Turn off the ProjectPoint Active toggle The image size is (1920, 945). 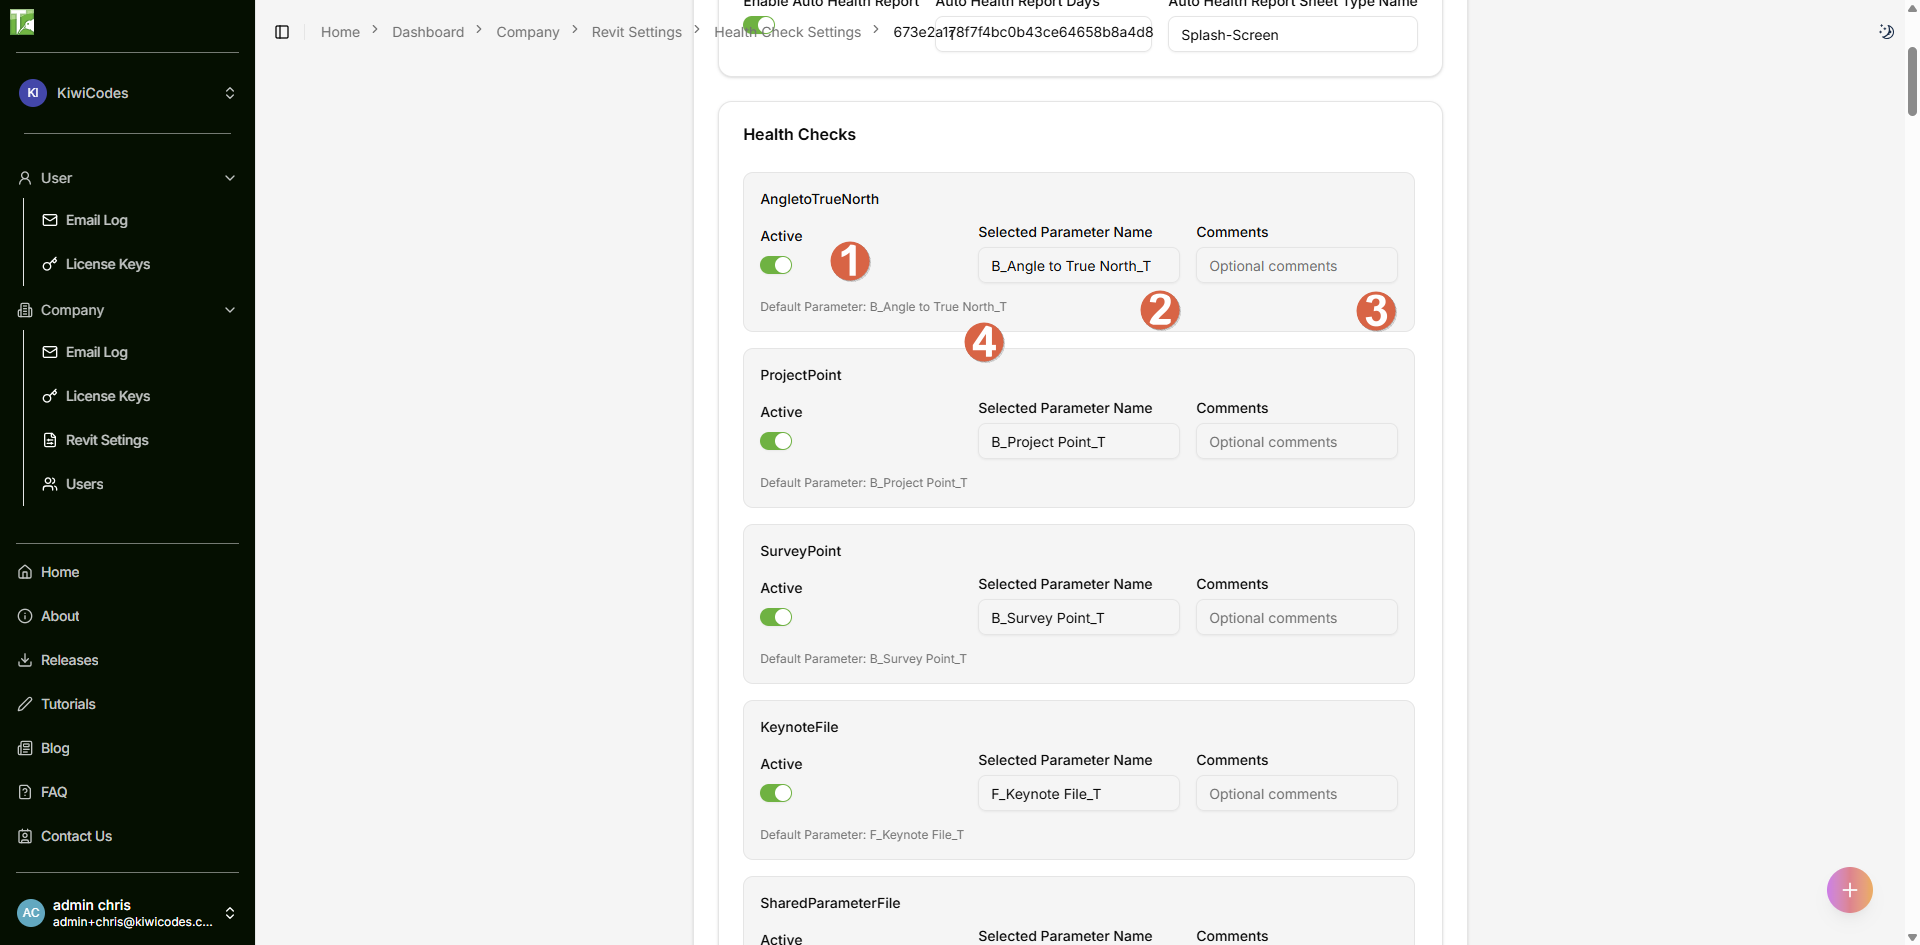pos(776,441)
